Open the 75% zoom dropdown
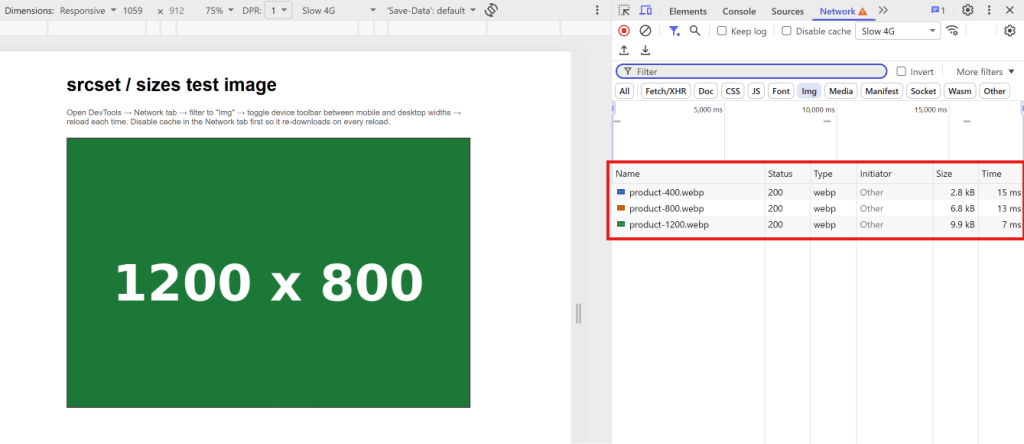Viewport: 1024px width, 444px height. (x=219, y=10)
